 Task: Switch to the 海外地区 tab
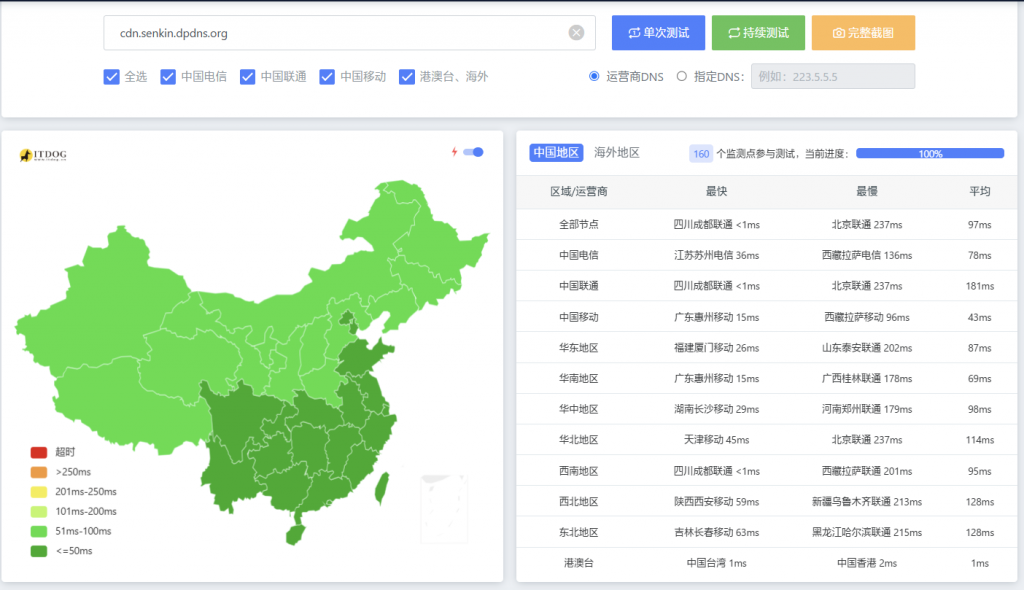[x=617, y=153]
